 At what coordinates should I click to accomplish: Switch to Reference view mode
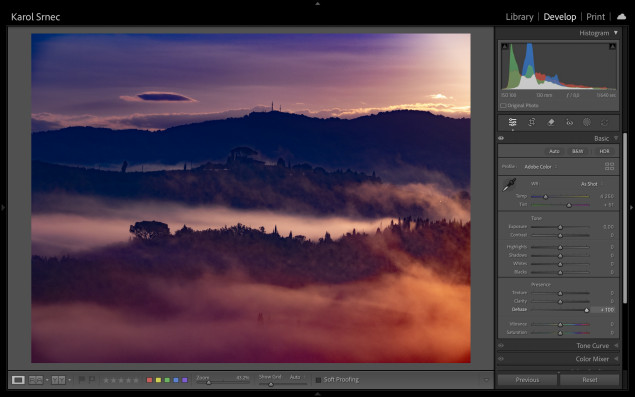click(x=36, y=380)
